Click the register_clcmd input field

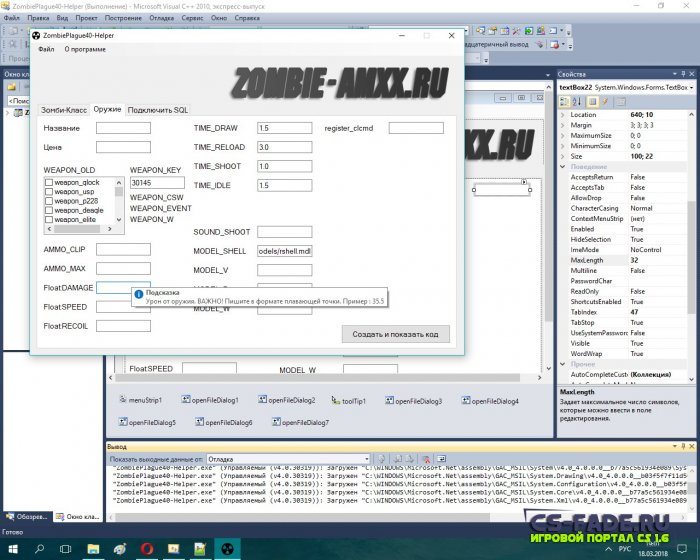416,128
